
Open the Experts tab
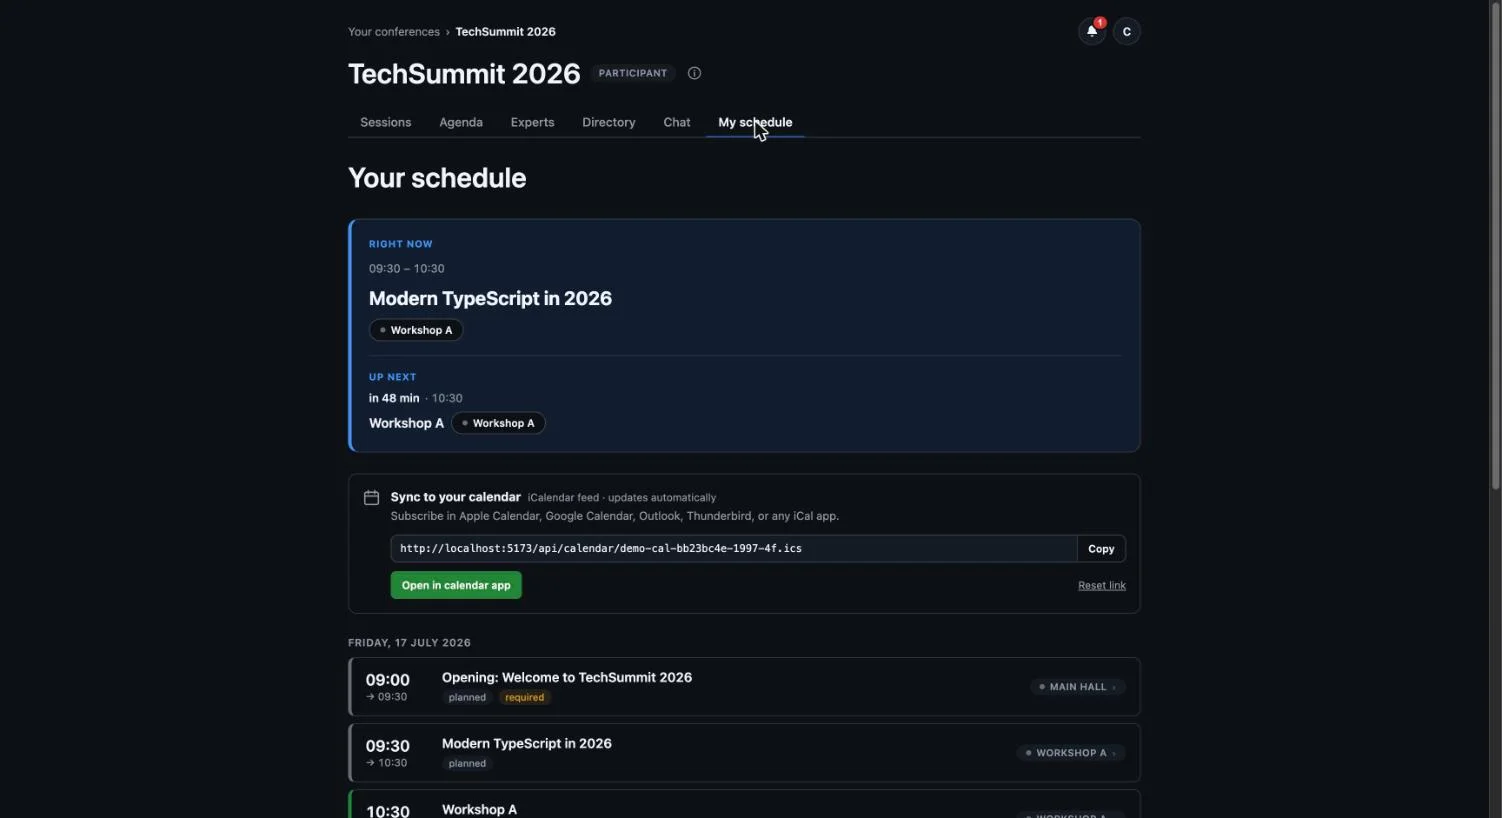(x=532, y=122)
